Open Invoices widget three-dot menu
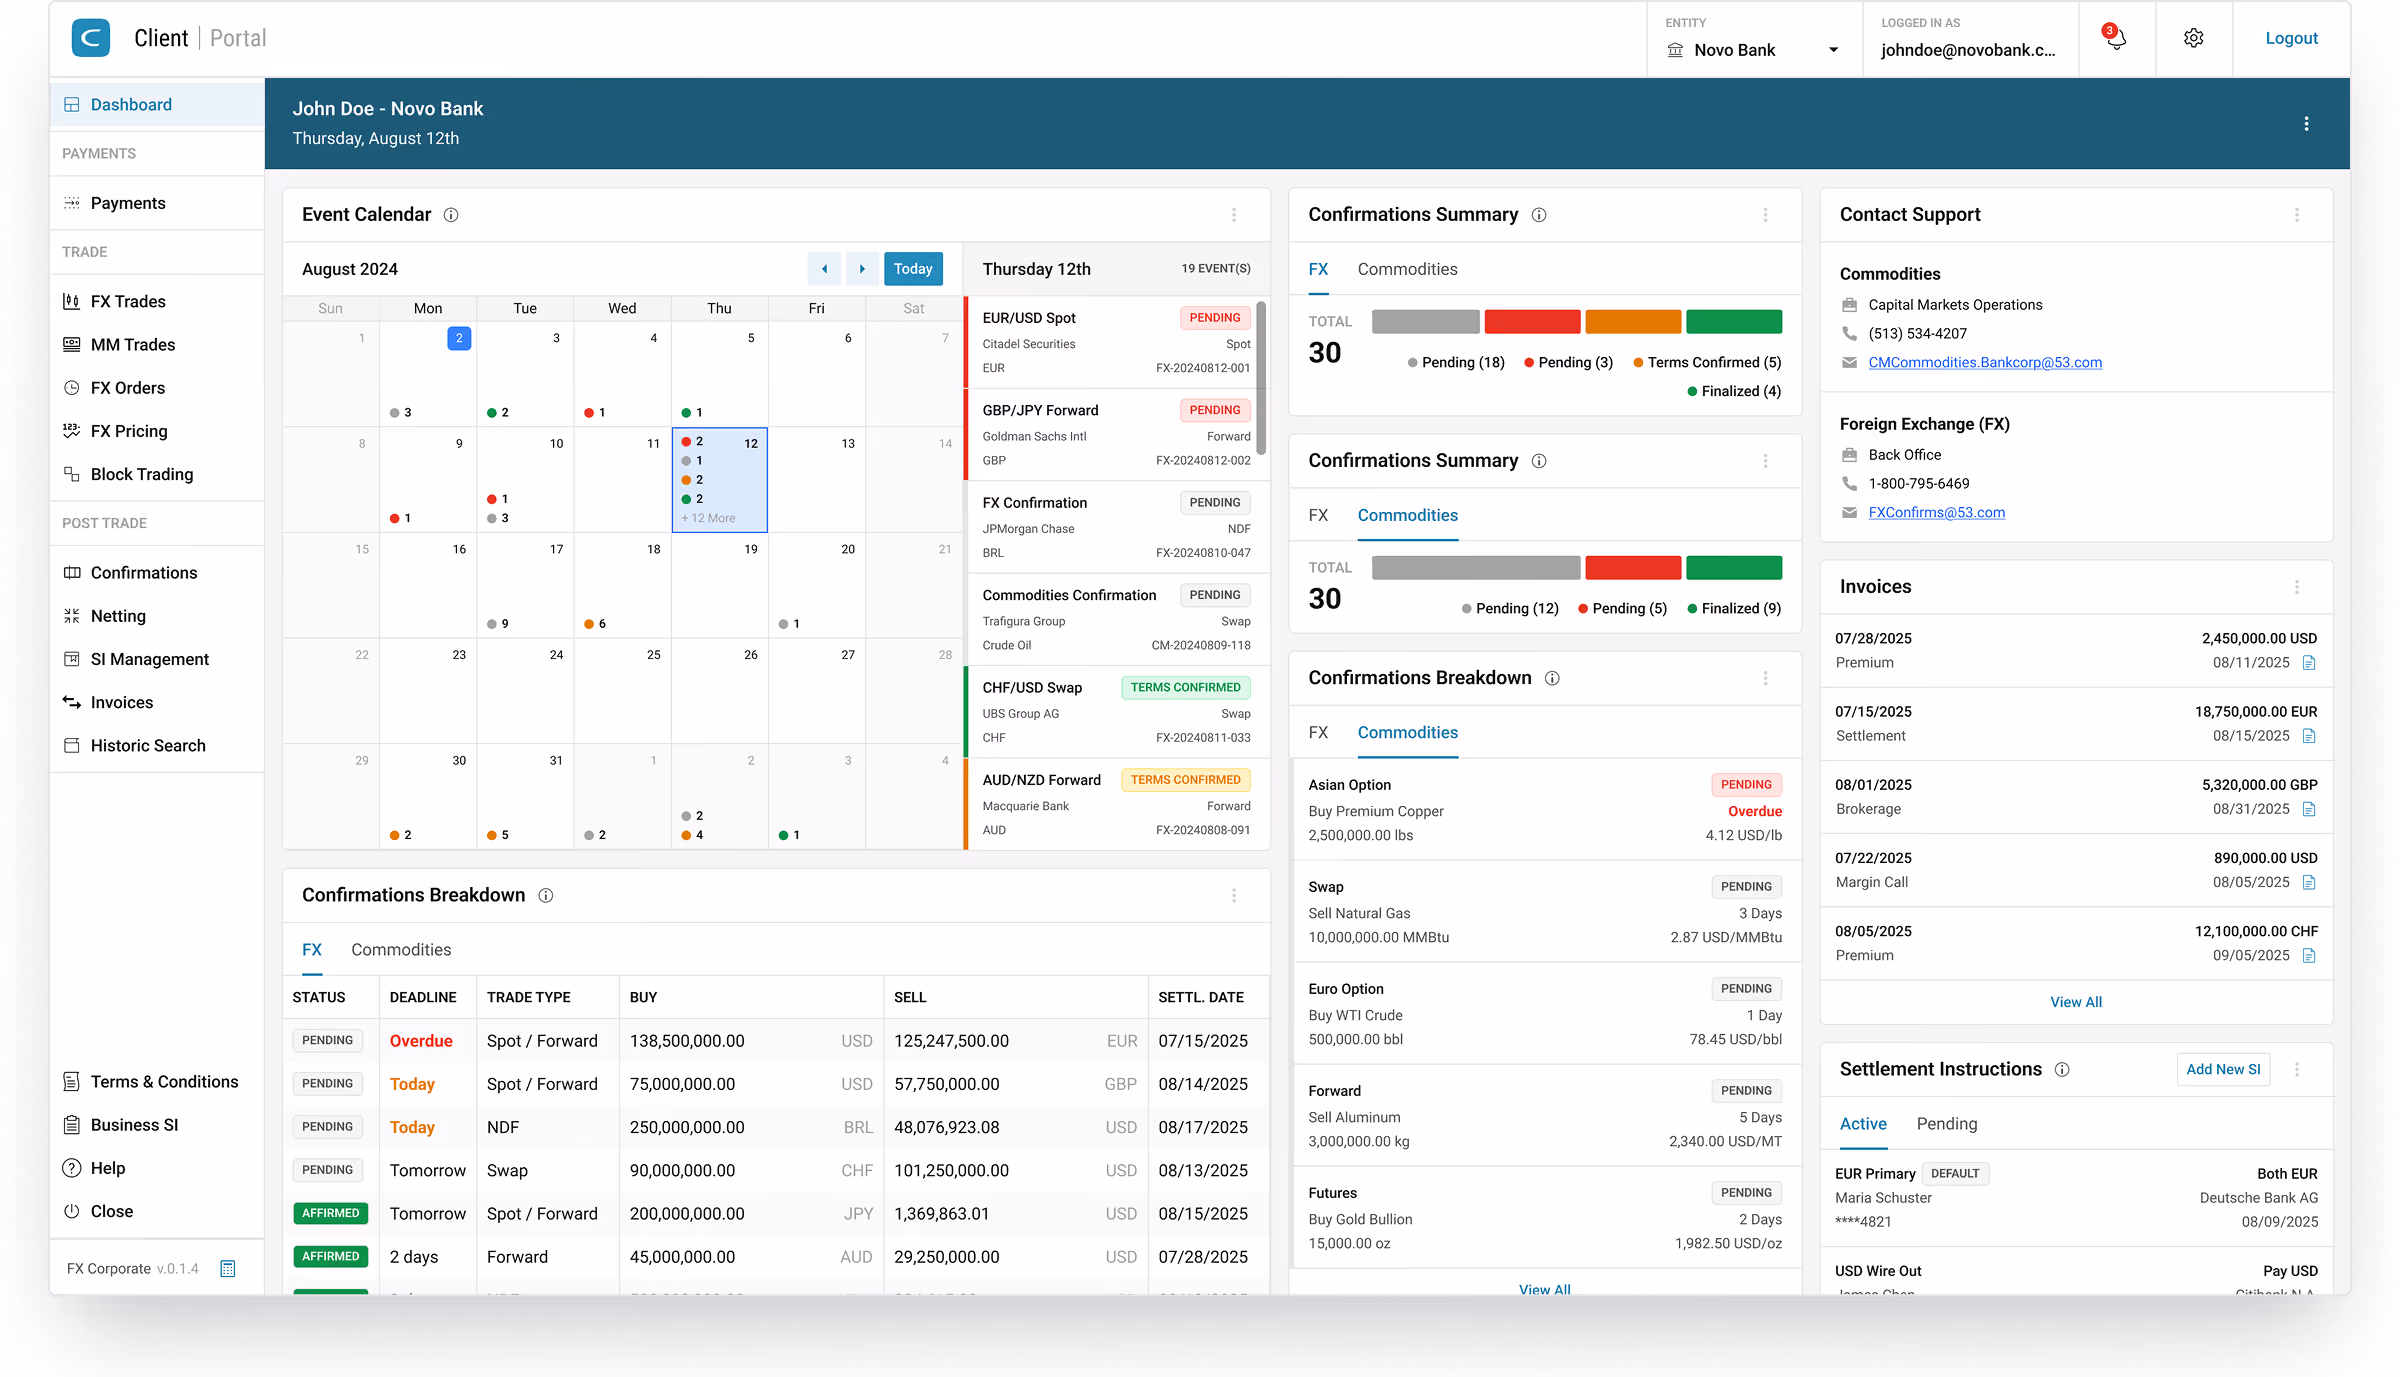Image resolution: width=2400 pixels, height=1377 pixels. point(2296,587)
